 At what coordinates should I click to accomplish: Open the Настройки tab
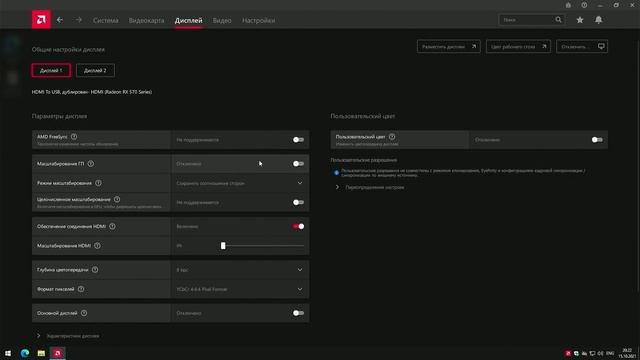coord(258,20)
